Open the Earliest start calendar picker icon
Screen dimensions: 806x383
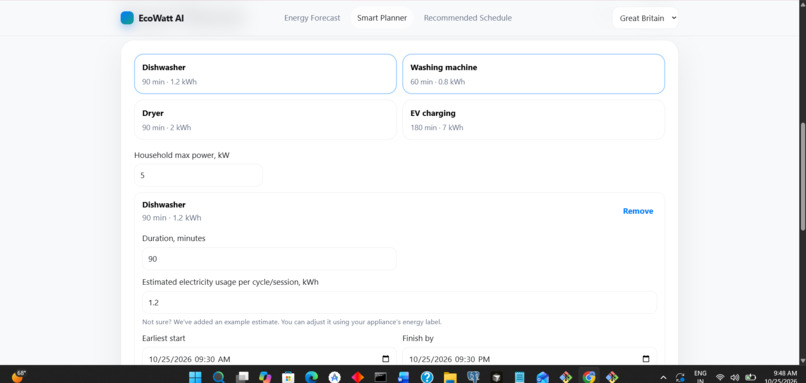386,359
